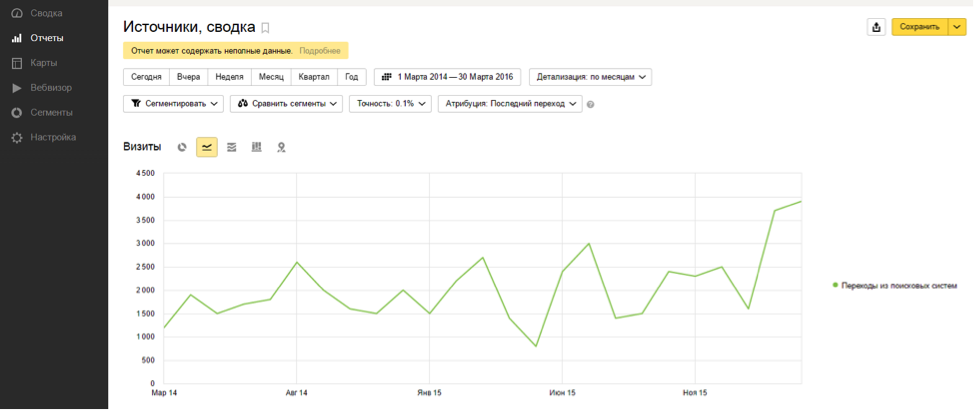The width and height of the screenshot is (974, 410).
Task: Click the Сохранить button
Action: [x=919, y=27]
